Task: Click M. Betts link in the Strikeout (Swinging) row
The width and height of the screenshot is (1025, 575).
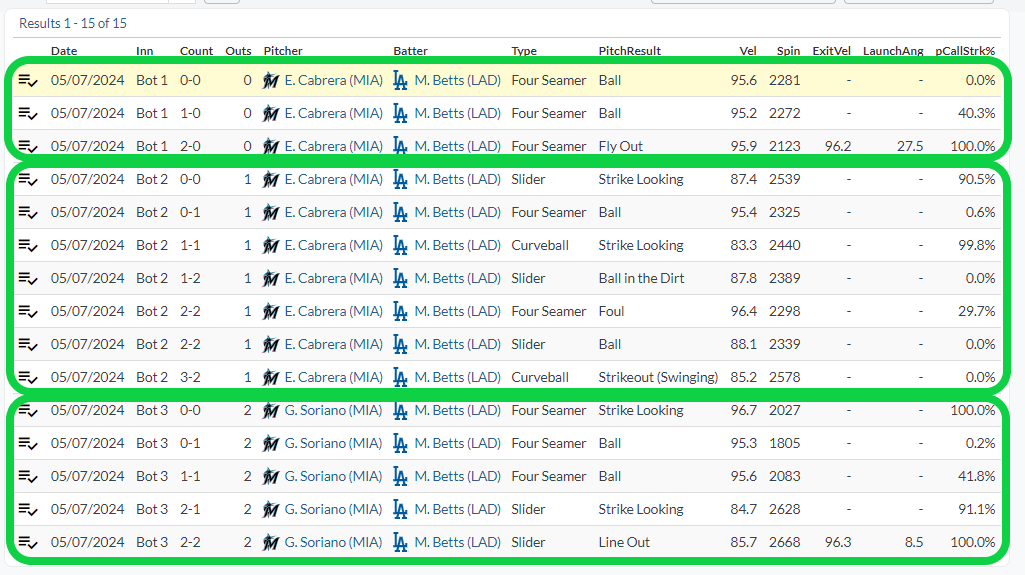Action: point(457,378)
